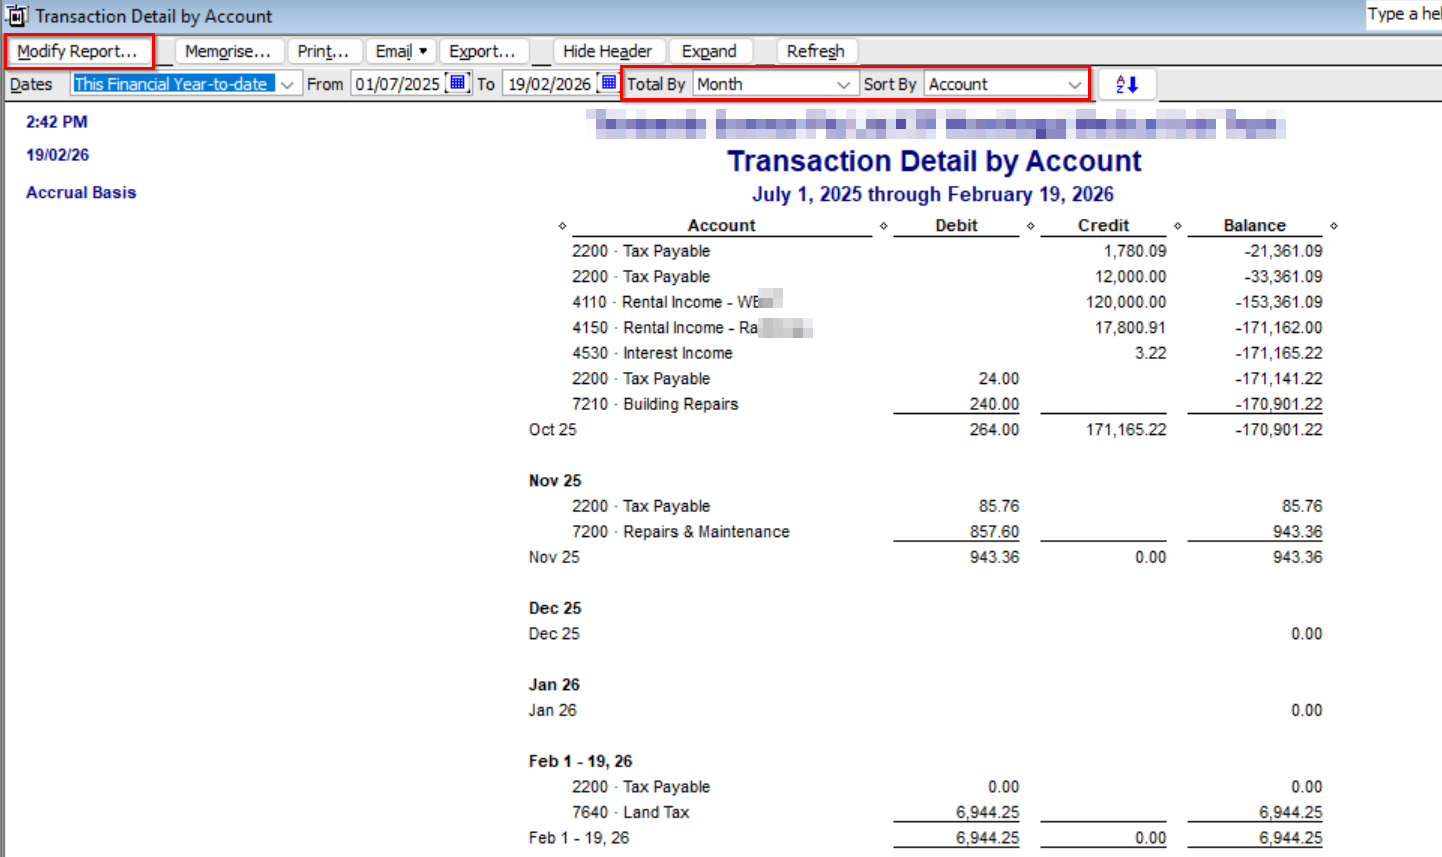The image size is (1442, 857).
Task: Click the 3.22 credit amount
Action: click(x=1151, y=353)
